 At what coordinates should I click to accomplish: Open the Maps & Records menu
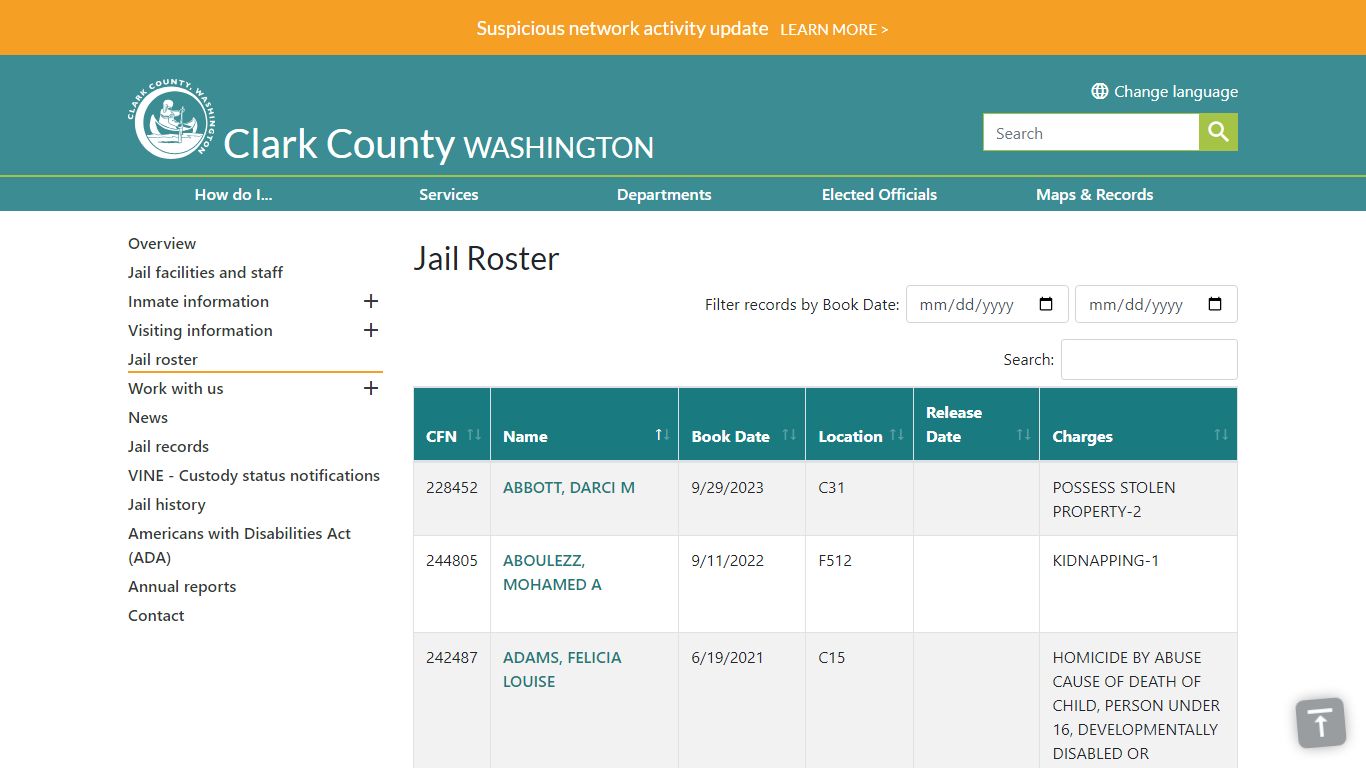click(x=1094, y=195)
